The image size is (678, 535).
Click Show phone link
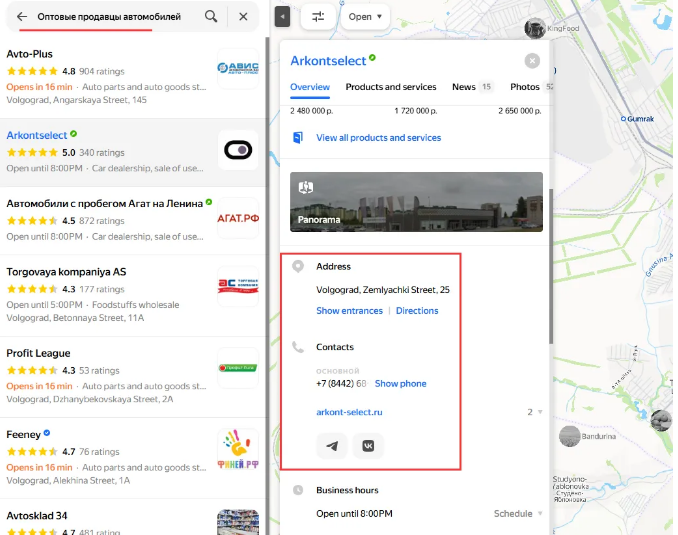tap(400, 383)
